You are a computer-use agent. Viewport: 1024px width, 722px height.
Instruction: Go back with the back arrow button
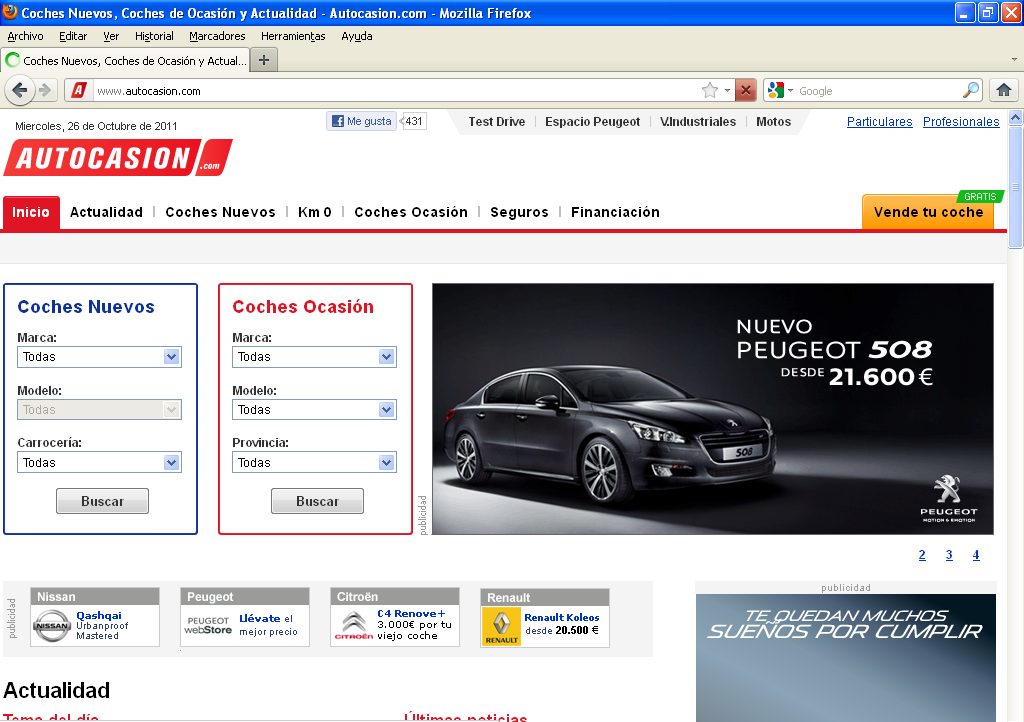coord(20,90)
